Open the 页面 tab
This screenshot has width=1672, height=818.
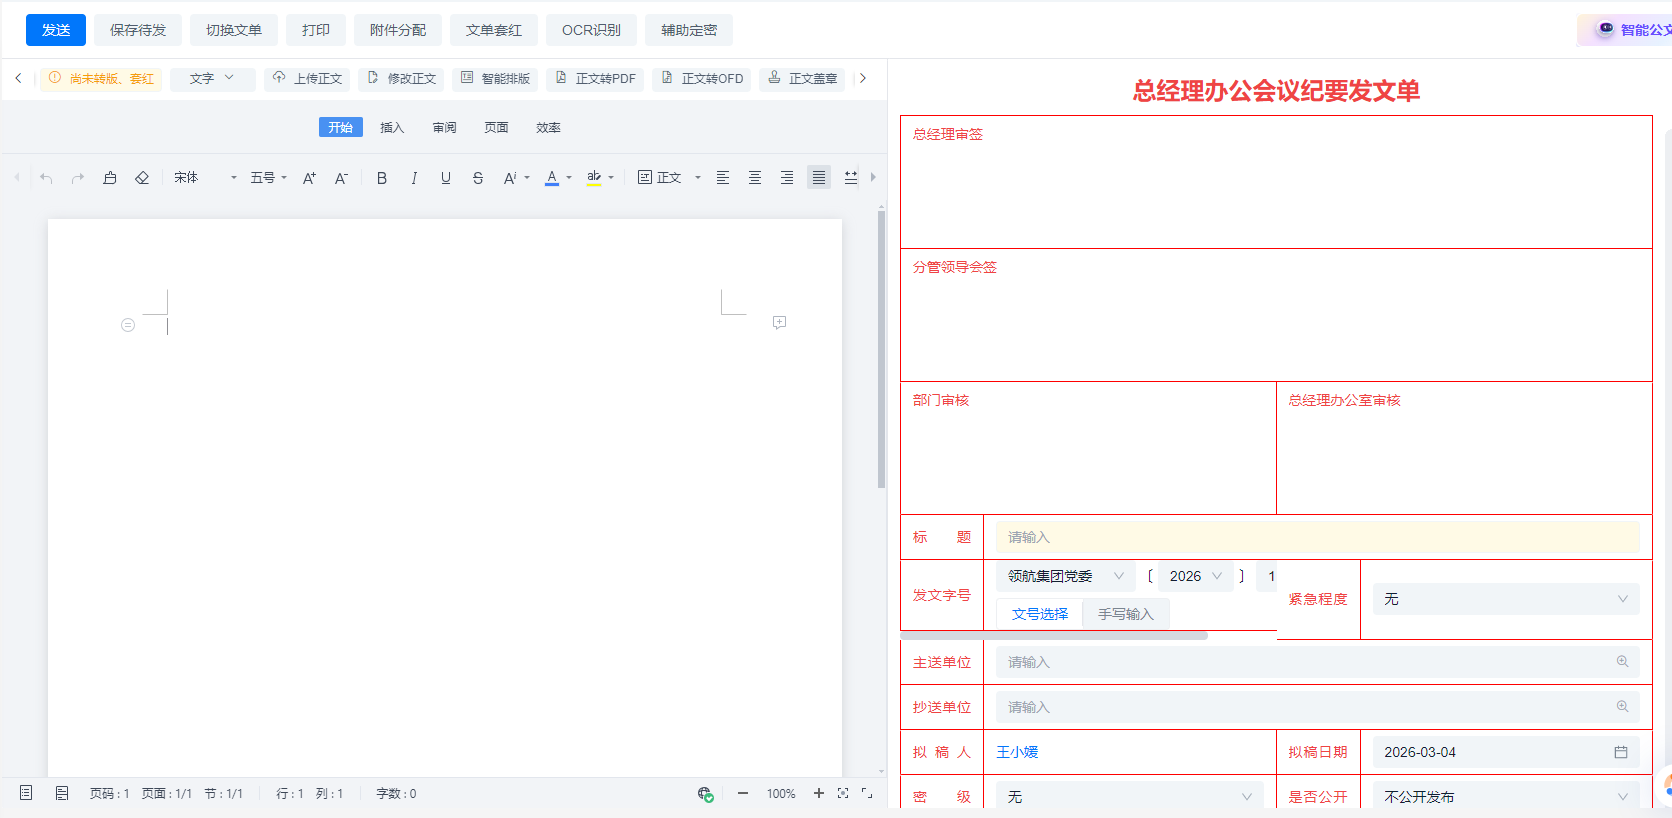pos(496,127)
